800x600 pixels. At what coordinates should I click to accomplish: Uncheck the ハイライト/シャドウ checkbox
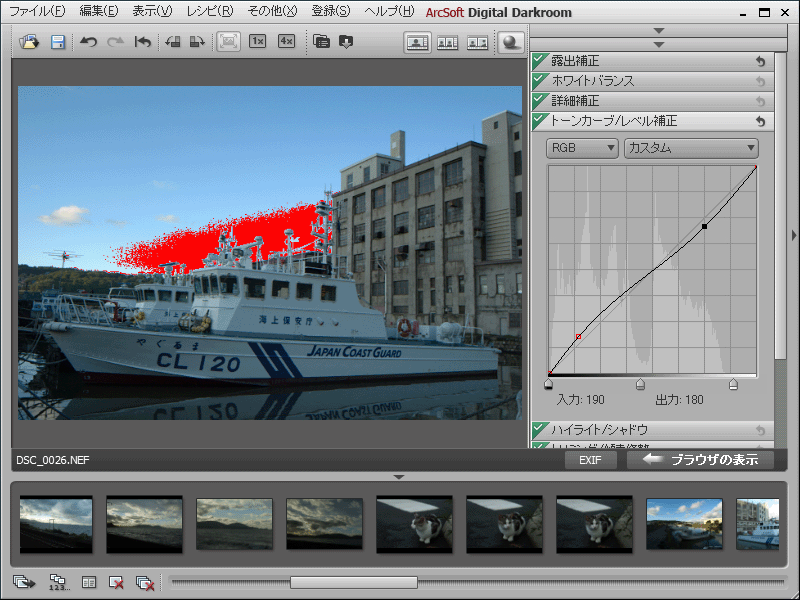pos(540,430)
